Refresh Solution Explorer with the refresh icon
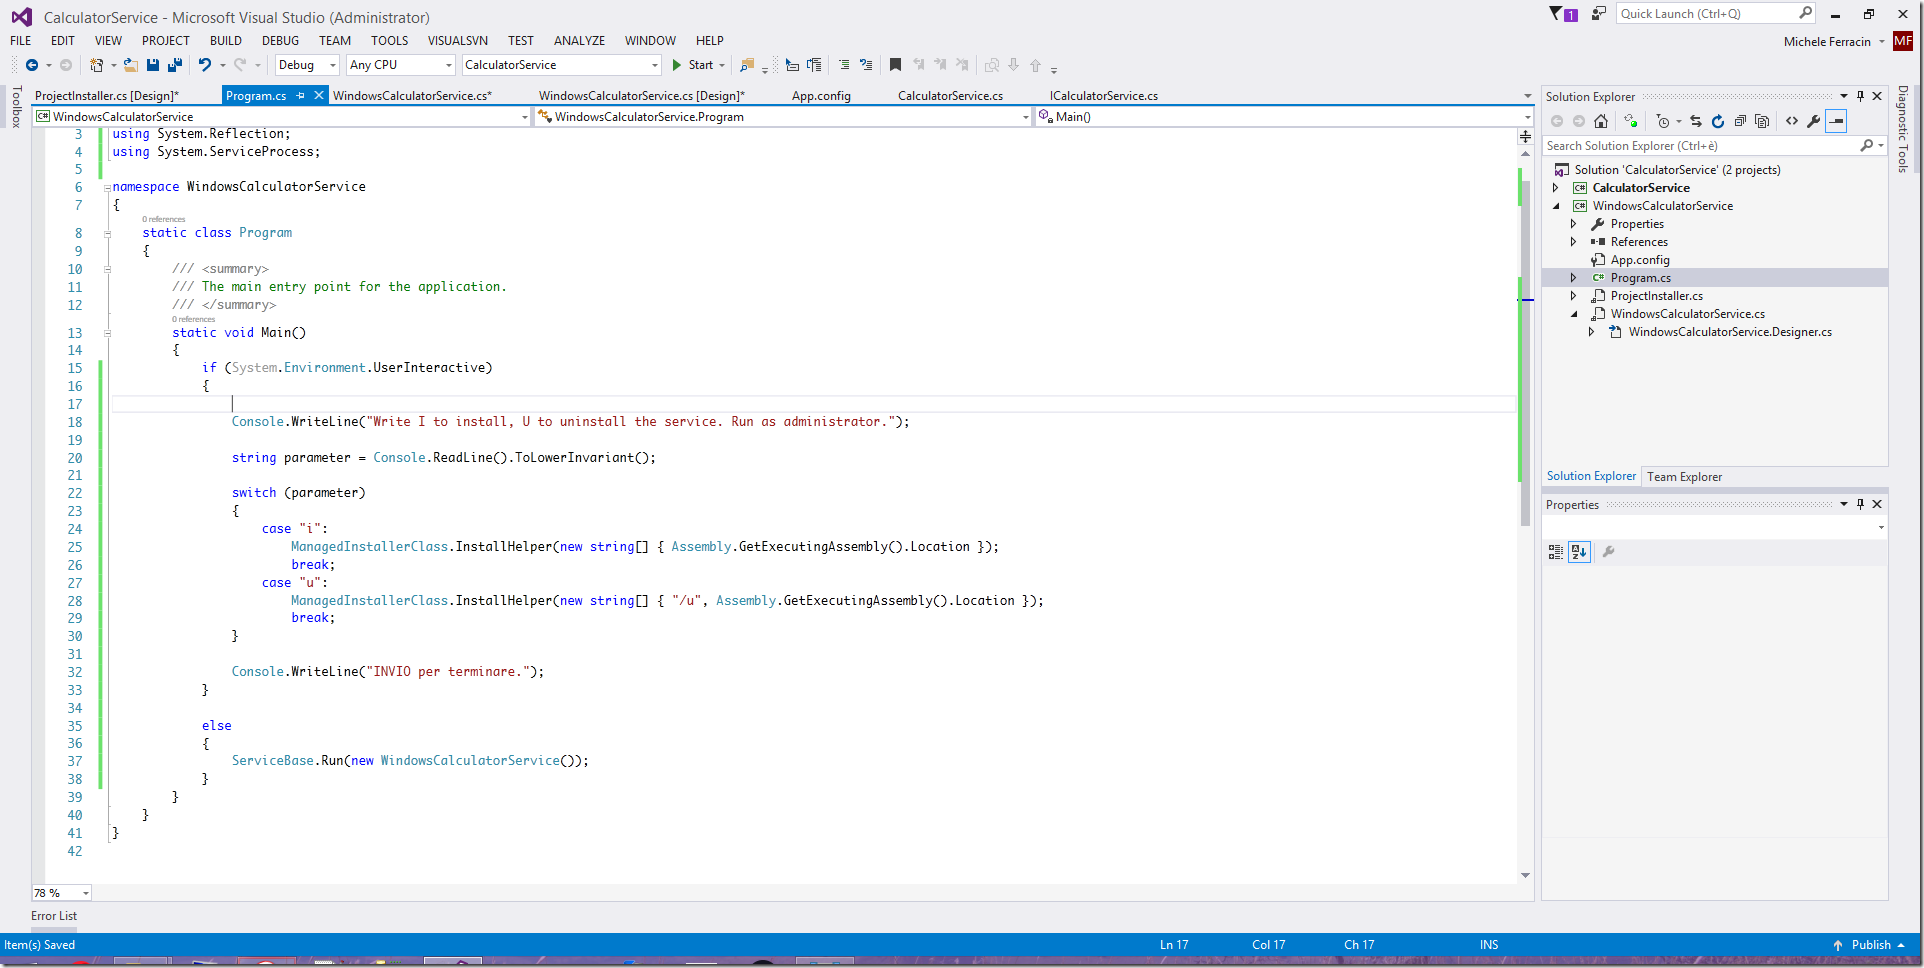 1718,121
